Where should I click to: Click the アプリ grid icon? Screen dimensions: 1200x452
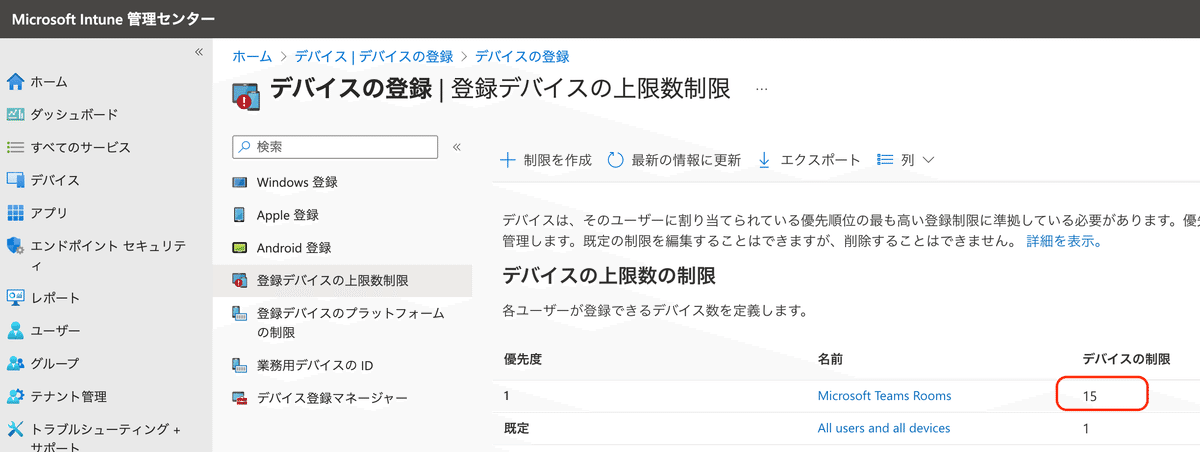pyautogui.click(x=15, y=212)
